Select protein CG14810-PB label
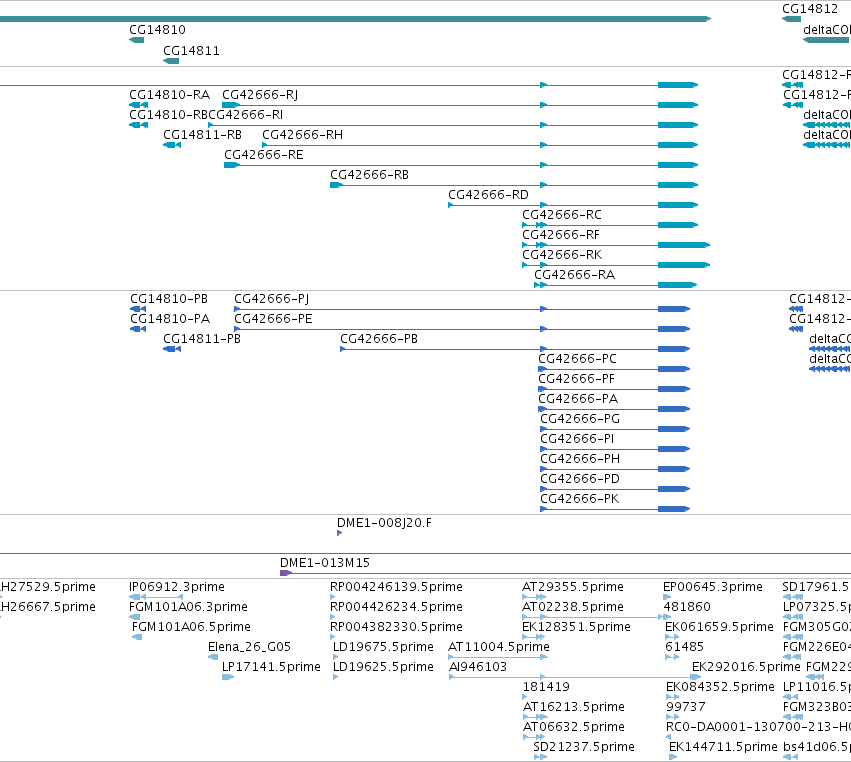Screen dimensions: 851x762 pos(169,299)
